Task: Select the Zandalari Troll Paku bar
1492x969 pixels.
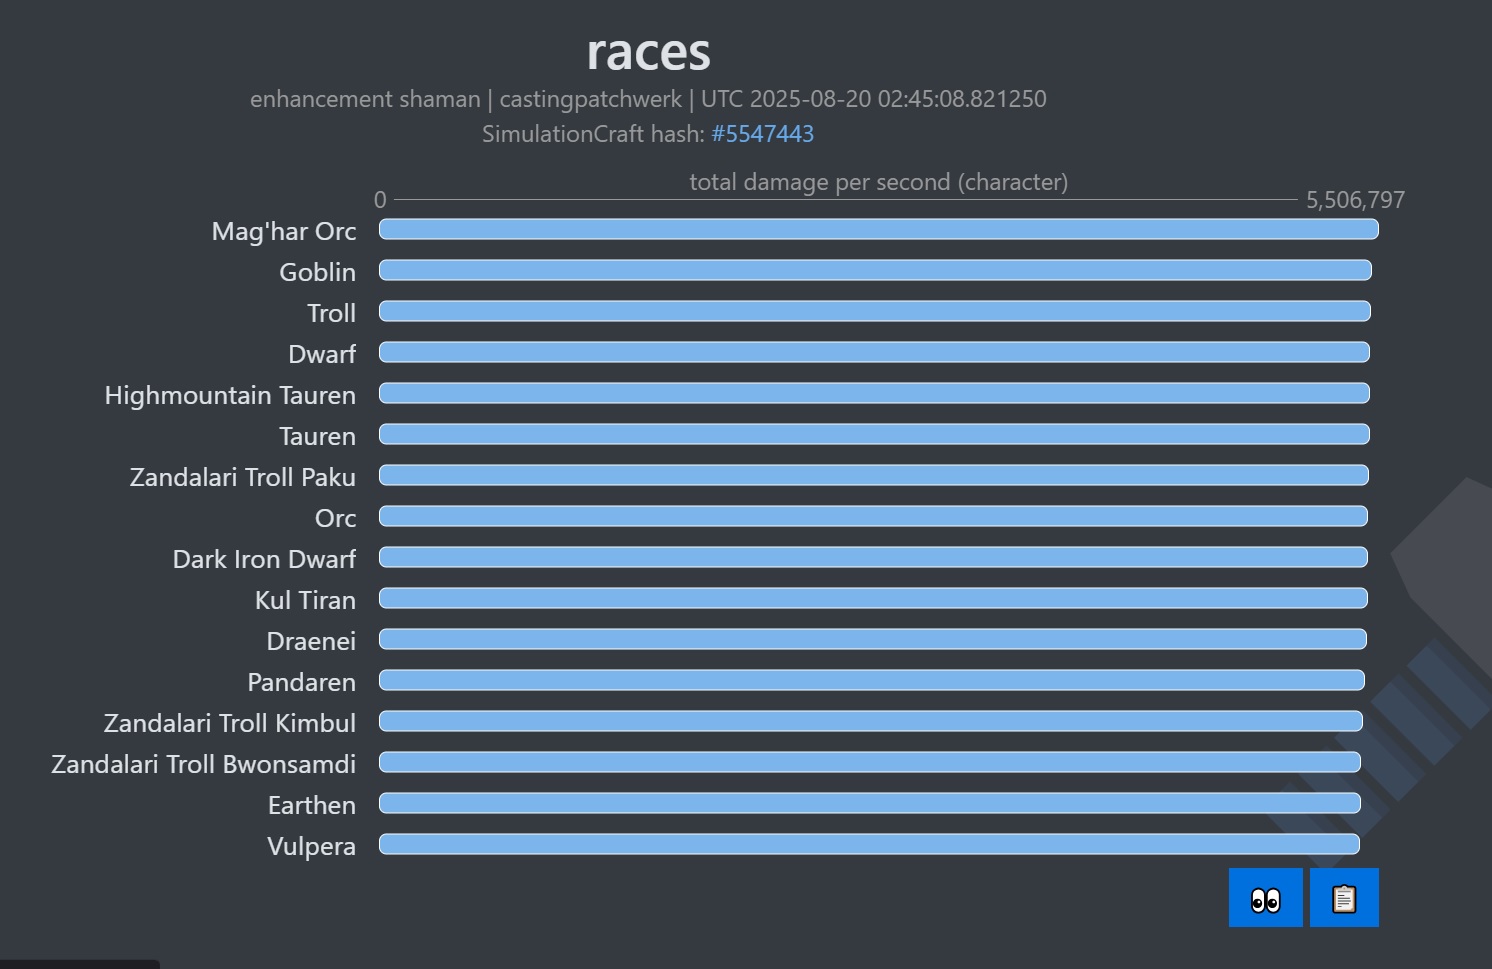Action: [874, 476]
